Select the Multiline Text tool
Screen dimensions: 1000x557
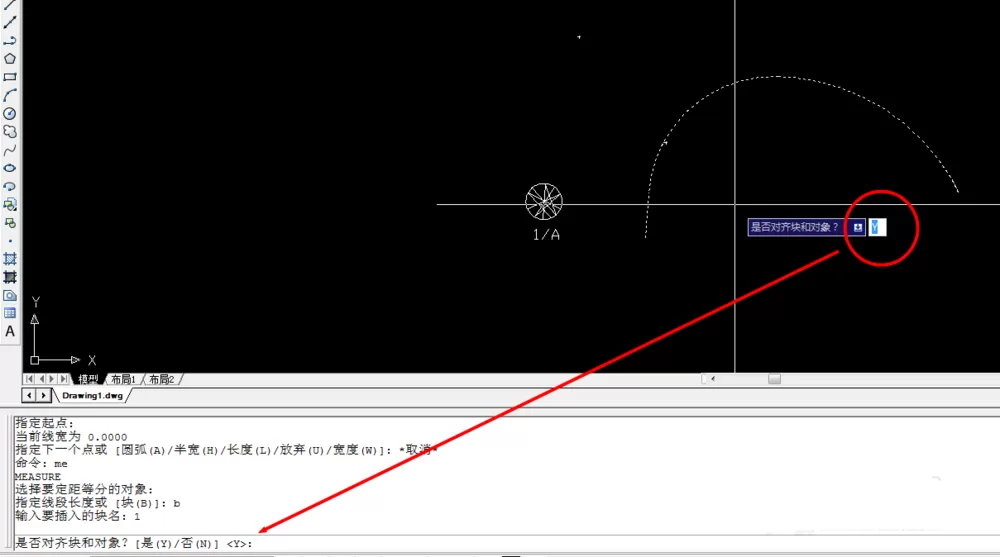coord(10,332)
